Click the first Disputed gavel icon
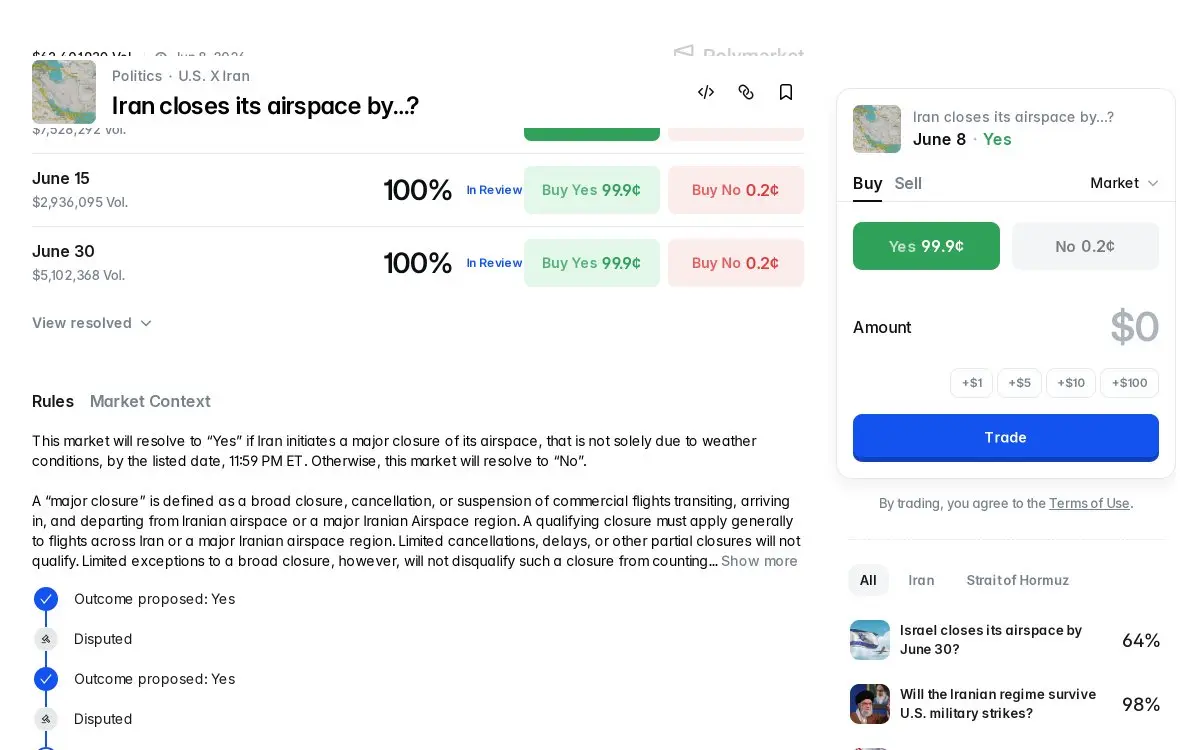Screen dimensions: 1200x750 [x=46, y=639]
